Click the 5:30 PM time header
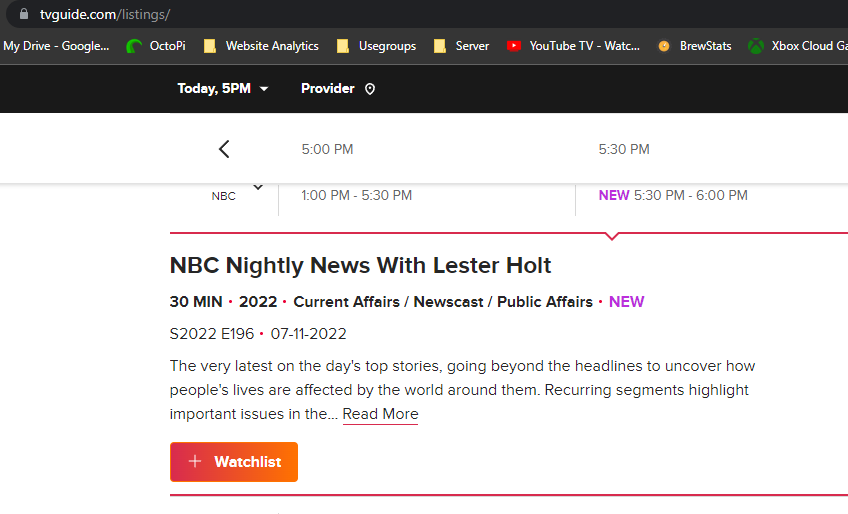 pyautogui.click(x=624, y=149)
